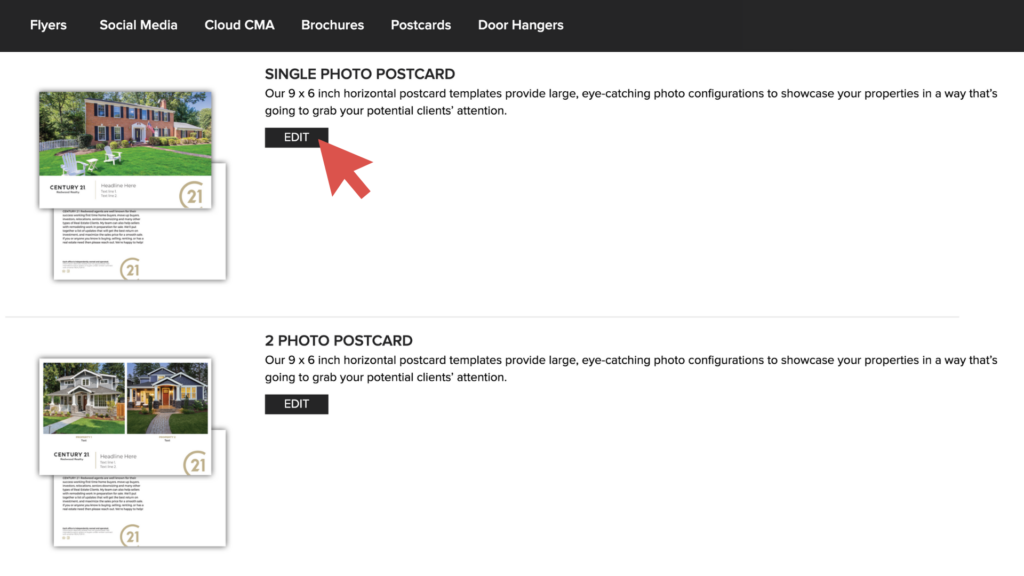Go to the Social Media section
Viewport: 1024px width, 576px height.
click(138, 25)
